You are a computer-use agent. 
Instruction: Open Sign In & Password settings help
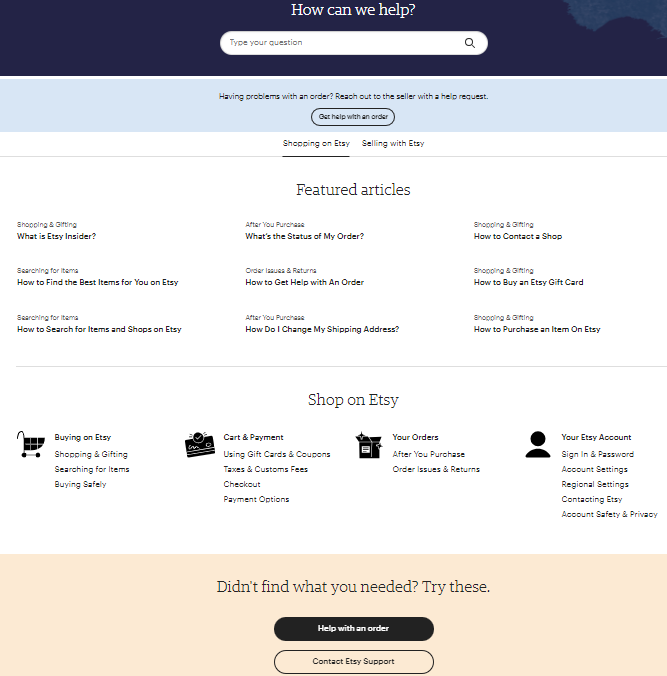[x=597, y=454]
